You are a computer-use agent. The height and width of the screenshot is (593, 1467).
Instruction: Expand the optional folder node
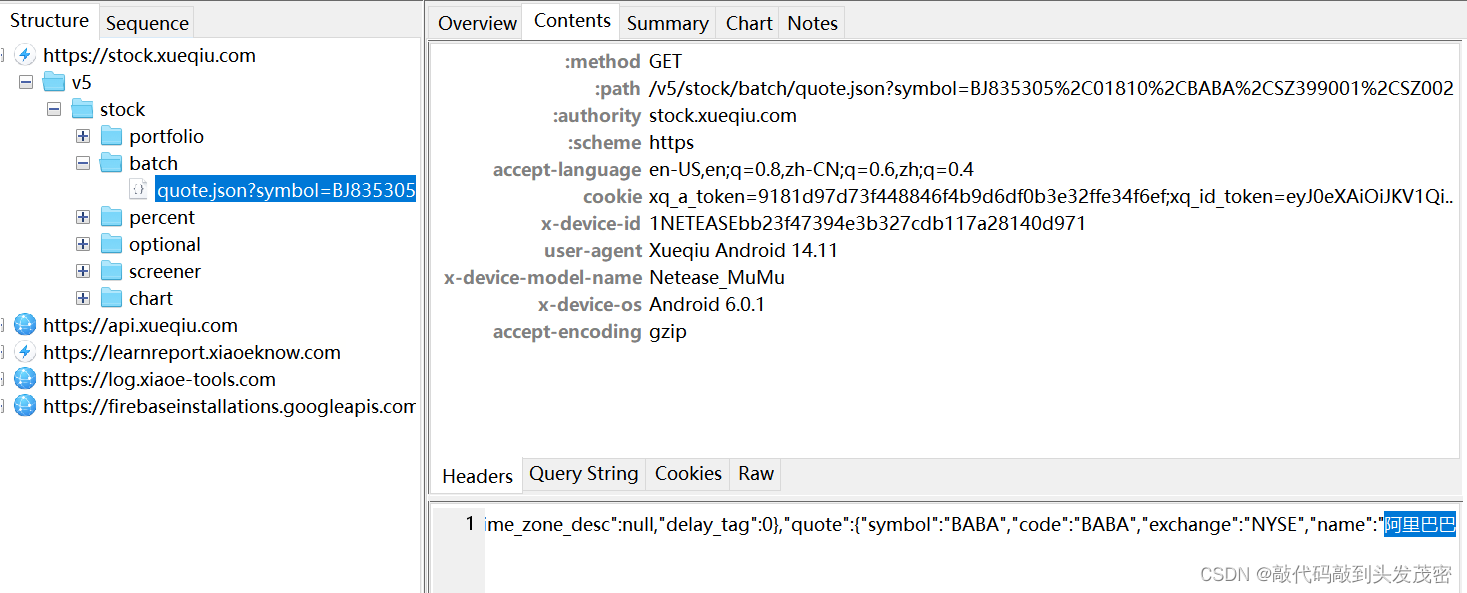[x=83, y=244]
